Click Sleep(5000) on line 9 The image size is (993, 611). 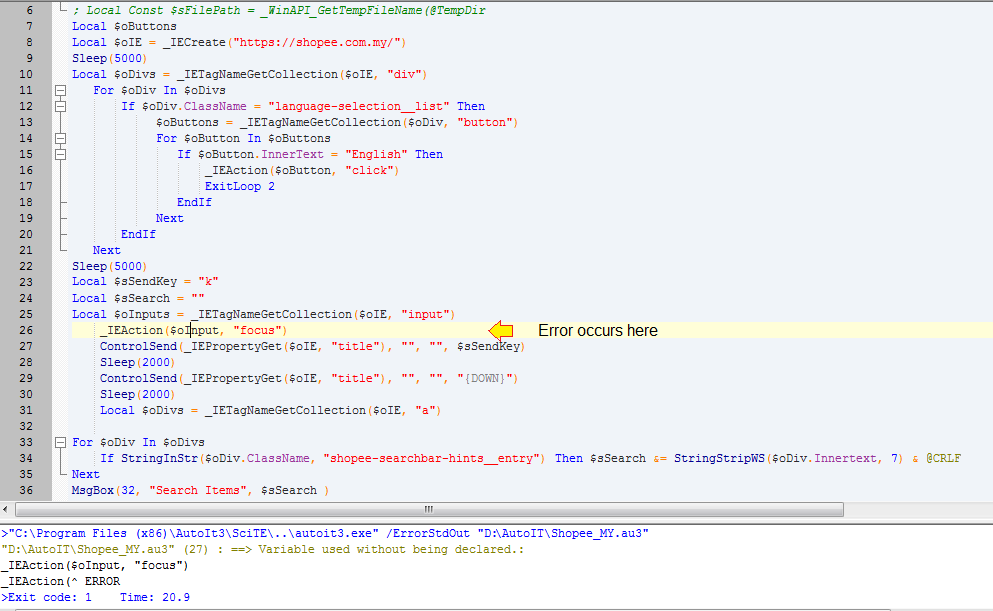(x=109, y=58)
